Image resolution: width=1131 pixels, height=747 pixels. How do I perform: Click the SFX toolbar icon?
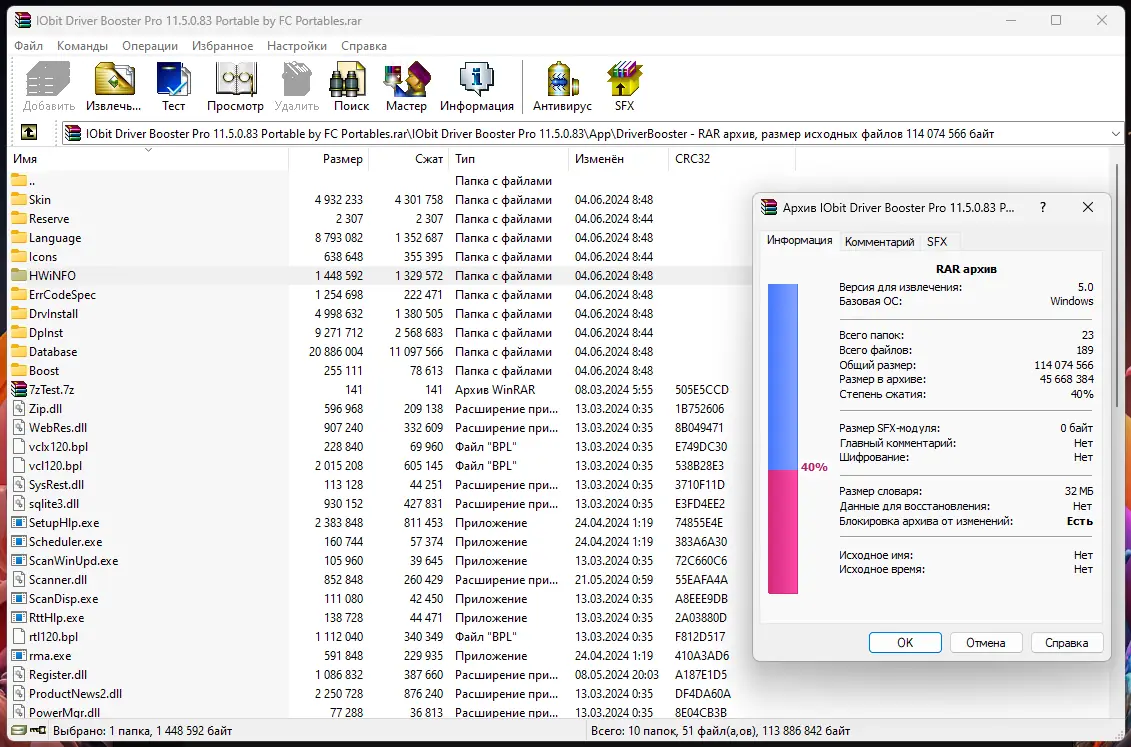click(624, 87)
